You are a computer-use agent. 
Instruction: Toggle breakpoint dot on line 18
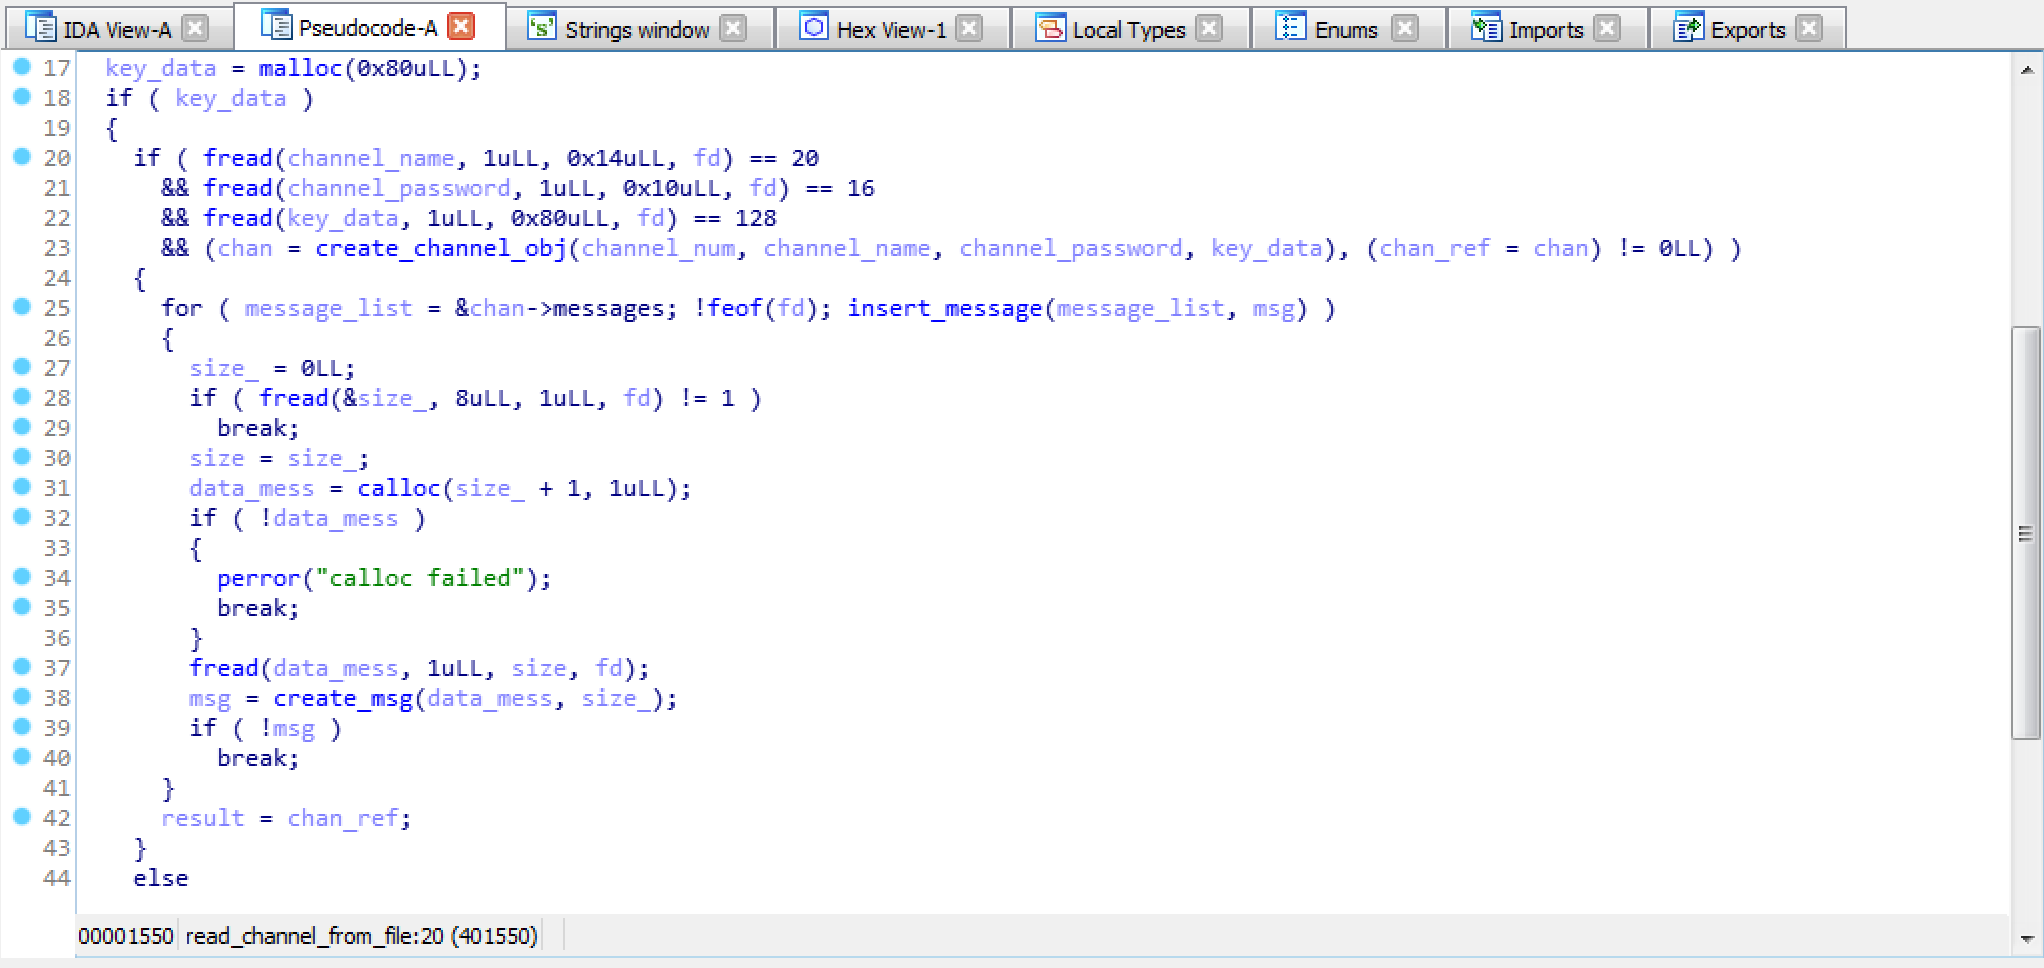22,97
